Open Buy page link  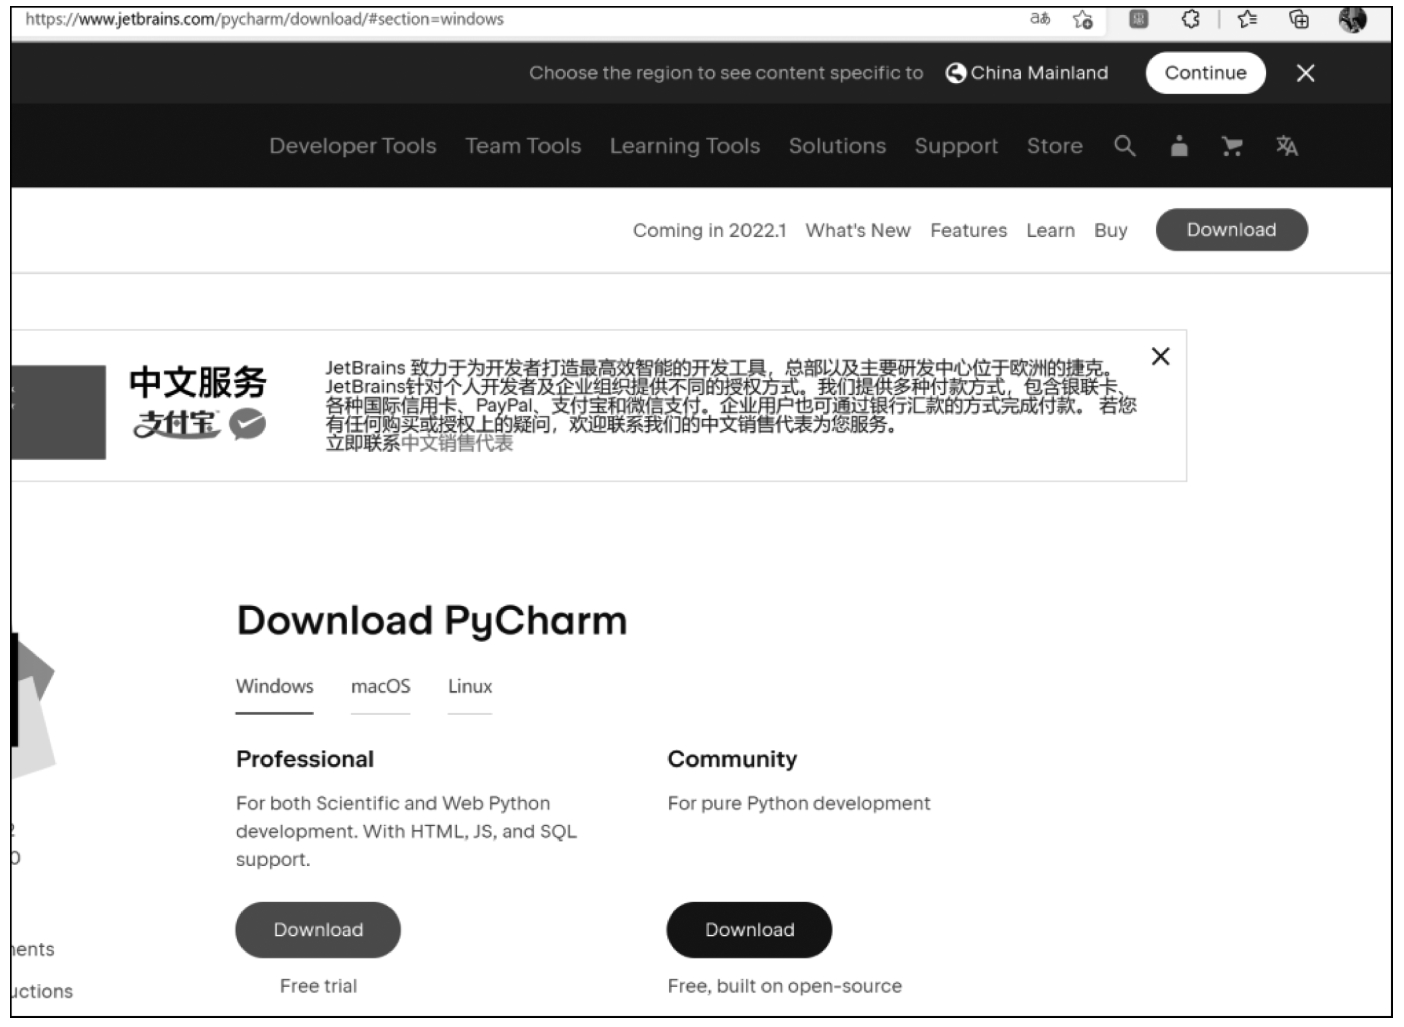(x=1110, y=230)
